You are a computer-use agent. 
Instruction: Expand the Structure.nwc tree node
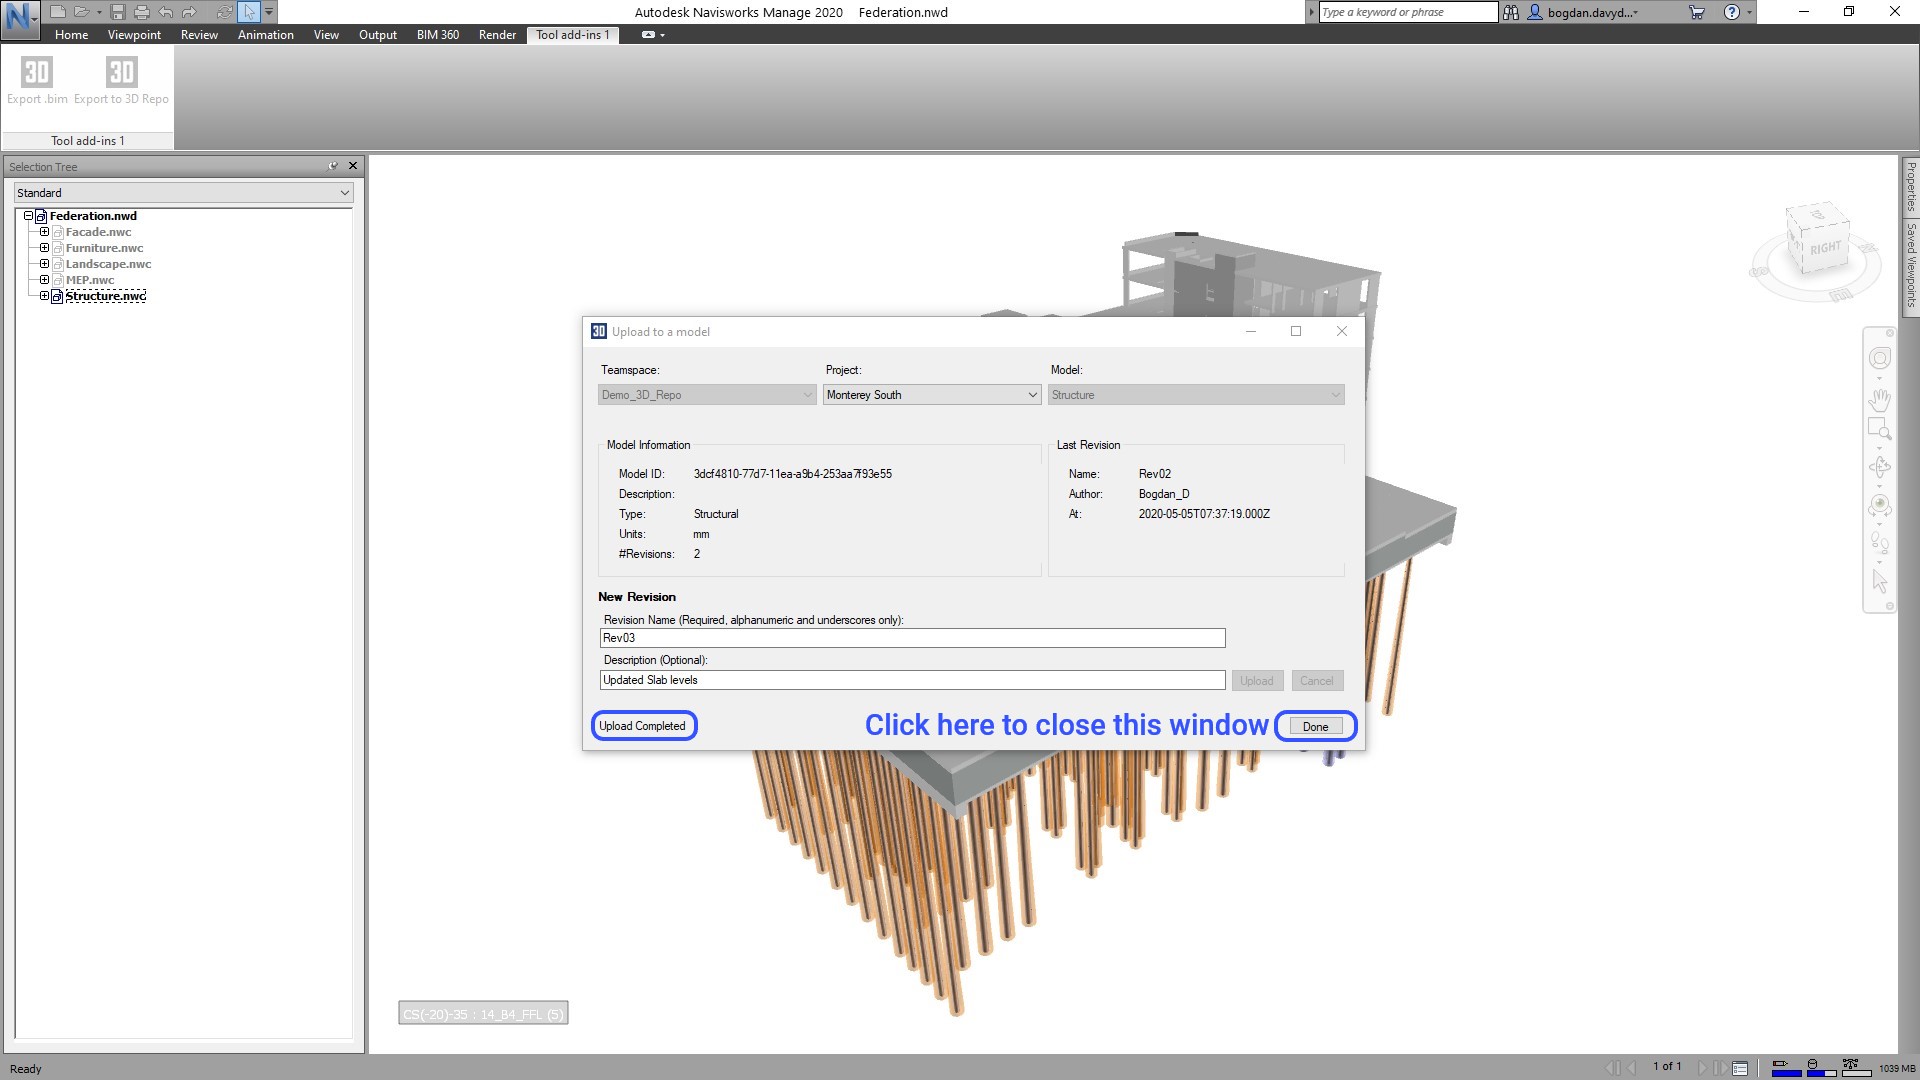(x=44, y=296)
